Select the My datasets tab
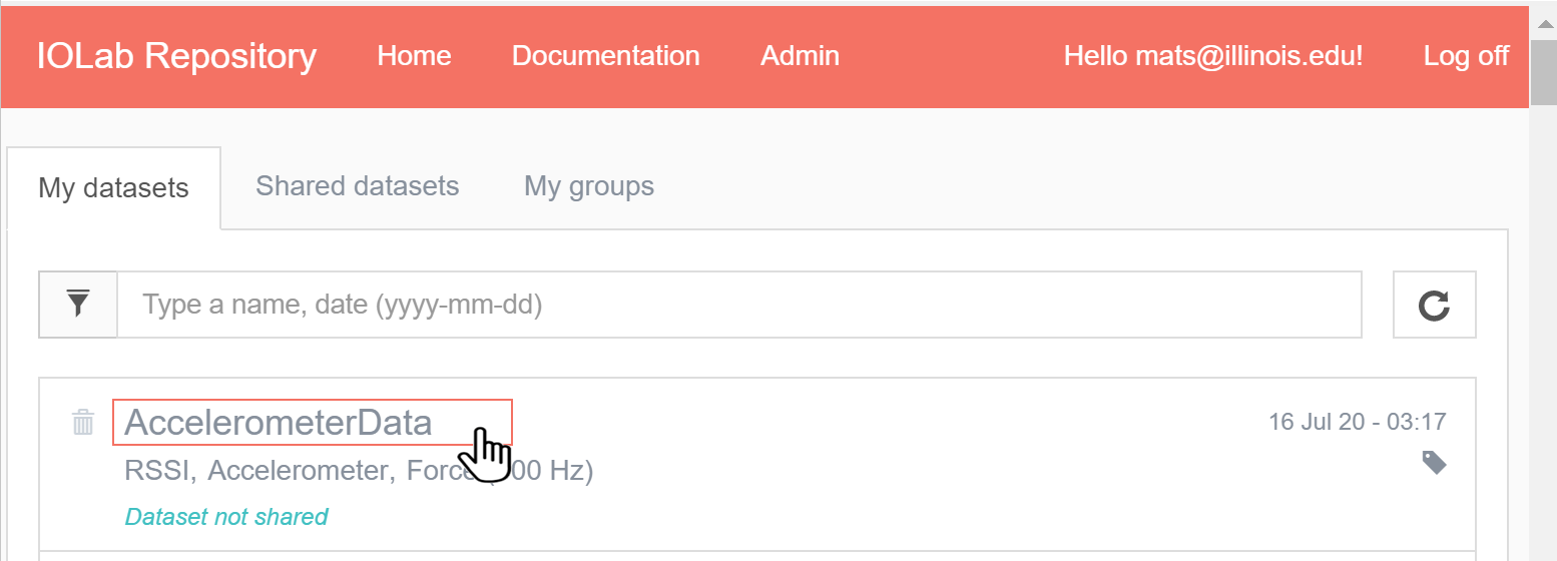1557x561 pixels. click(114, 188)
